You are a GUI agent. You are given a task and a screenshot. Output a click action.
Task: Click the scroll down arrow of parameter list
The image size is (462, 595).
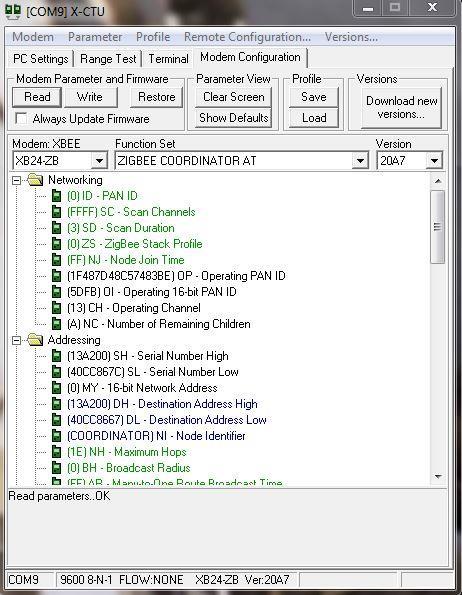[438, 476]
